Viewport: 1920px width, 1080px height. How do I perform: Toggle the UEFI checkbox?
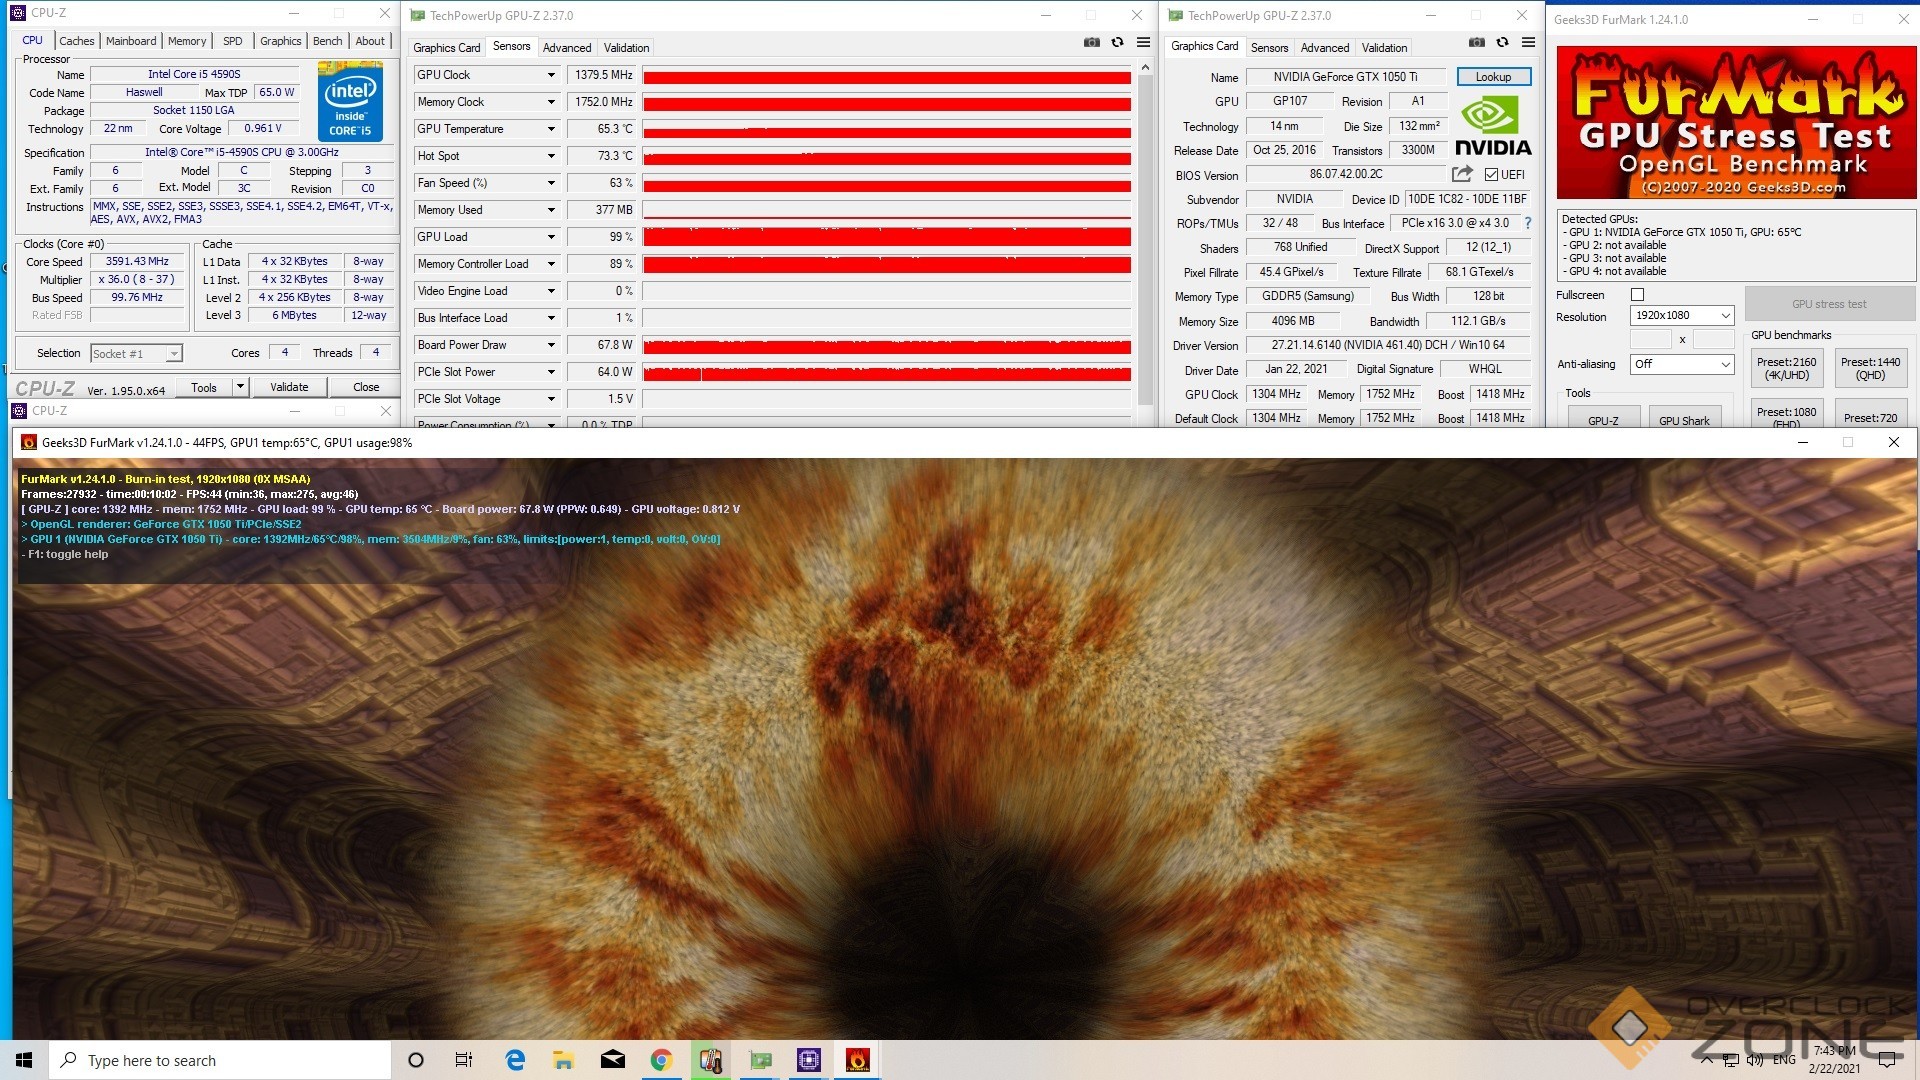click(1491, 175)
